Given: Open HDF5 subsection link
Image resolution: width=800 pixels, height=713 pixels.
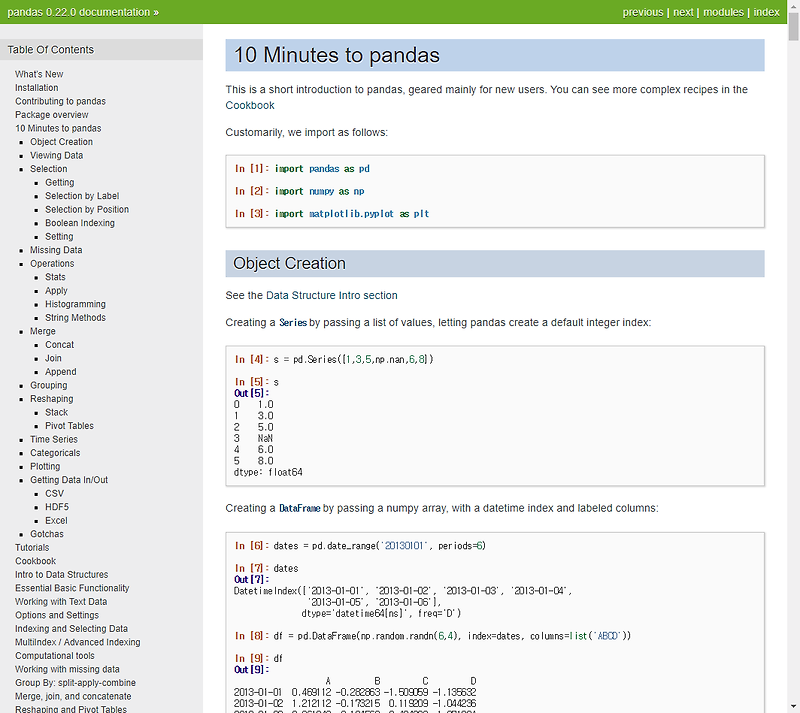Looking at the screenshot, I should (x=57, y=507).
